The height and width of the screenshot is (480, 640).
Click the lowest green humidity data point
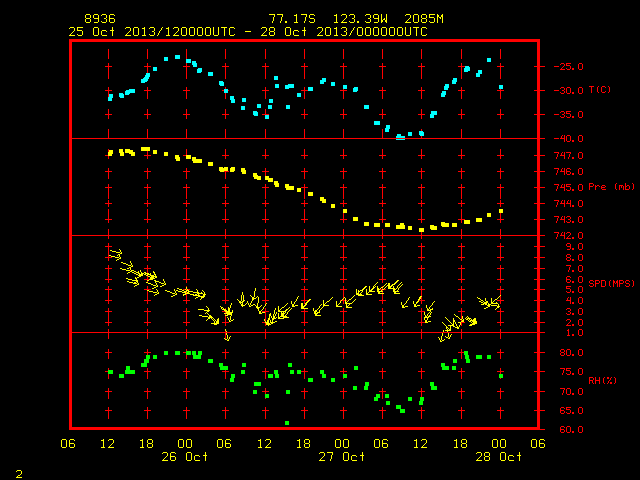(x=287, y=423)
